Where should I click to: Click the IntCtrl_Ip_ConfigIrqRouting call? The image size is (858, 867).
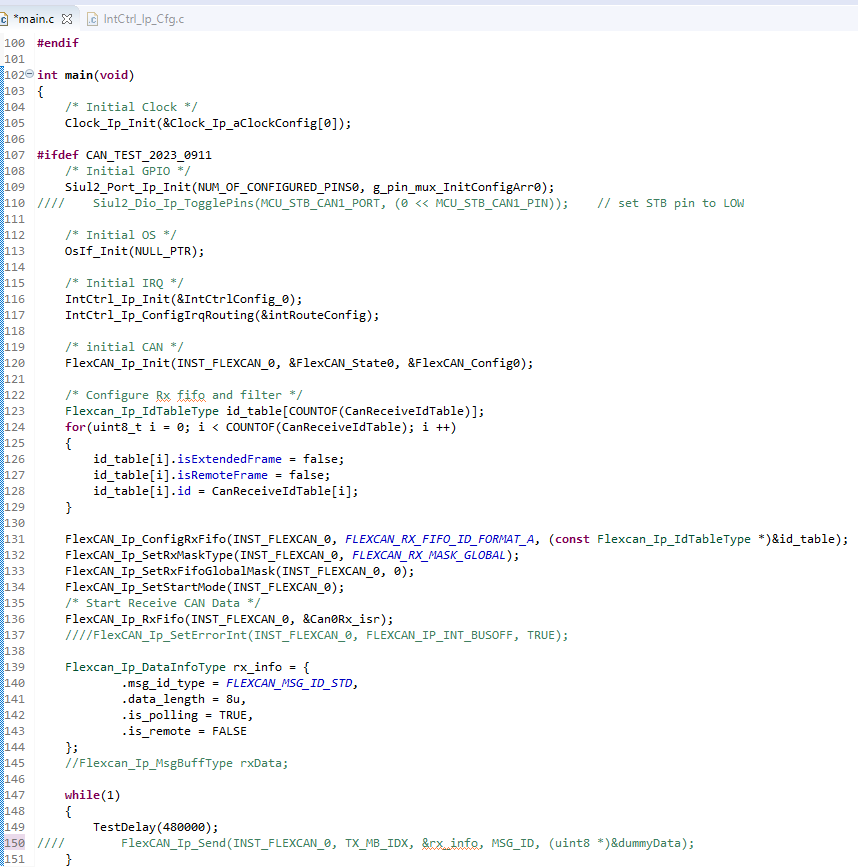point(222,316)
